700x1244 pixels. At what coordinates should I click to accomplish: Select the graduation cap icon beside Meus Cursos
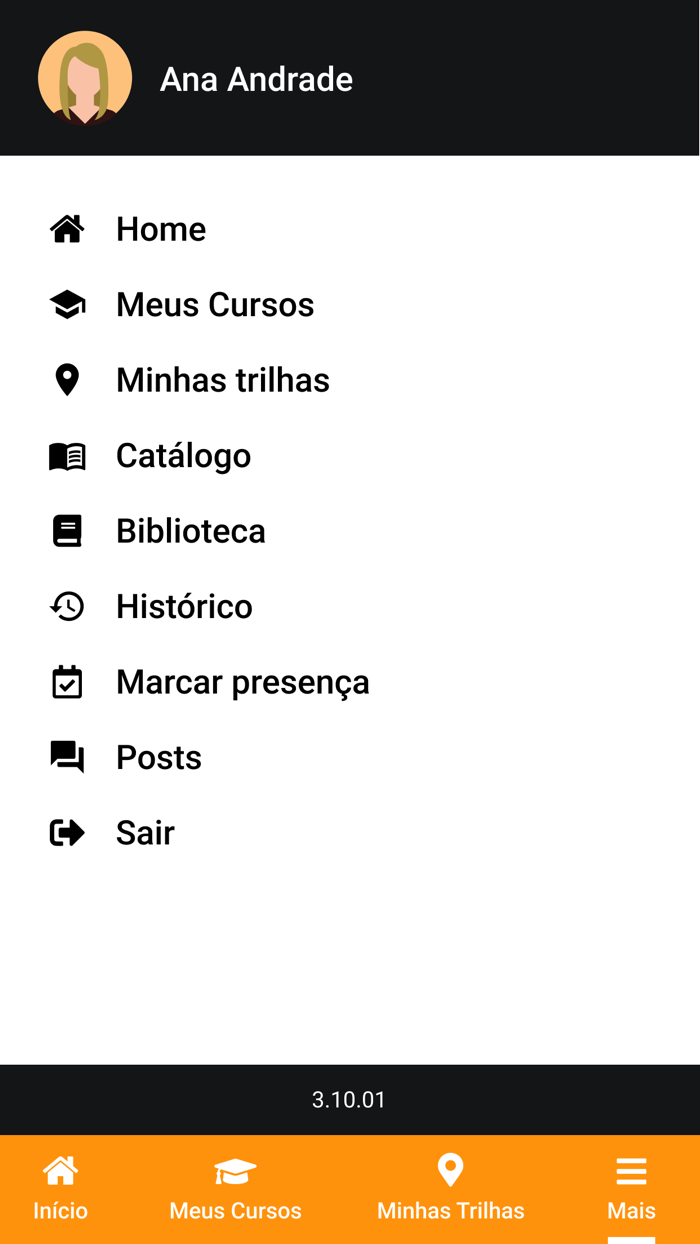coord(66,304)
